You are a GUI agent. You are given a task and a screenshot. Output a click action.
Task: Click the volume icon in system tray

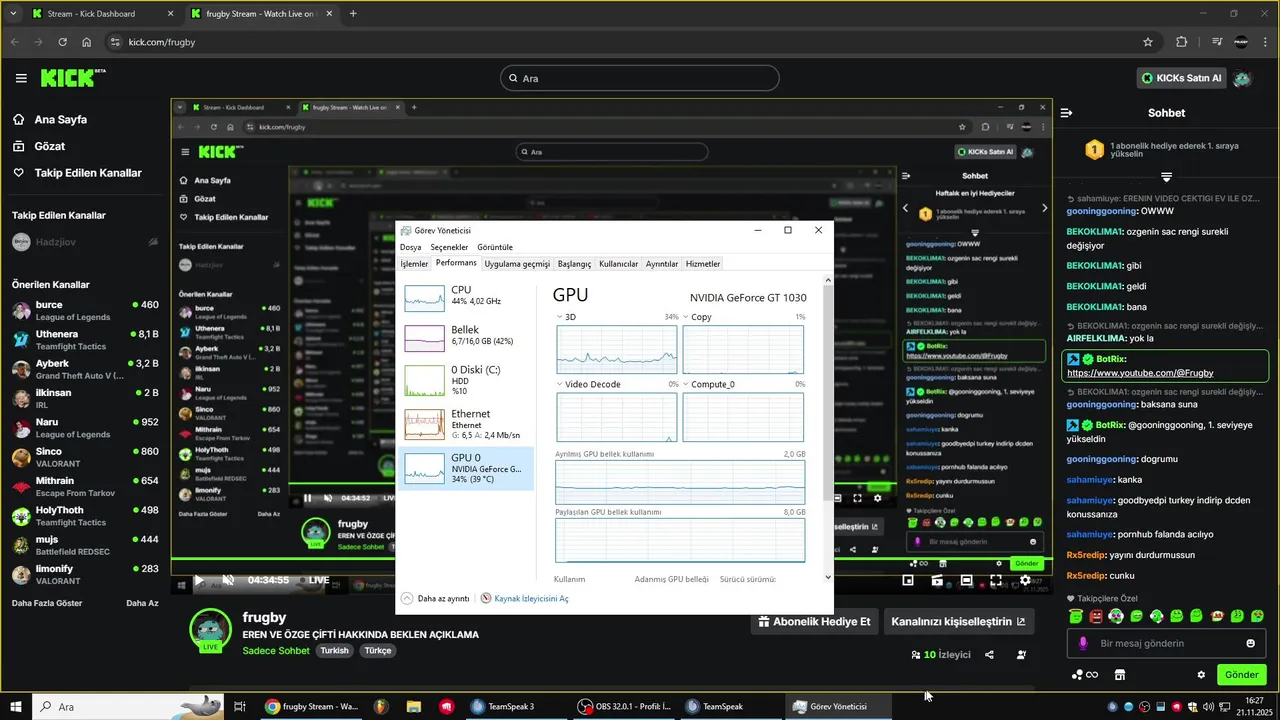pos(1208,707)
